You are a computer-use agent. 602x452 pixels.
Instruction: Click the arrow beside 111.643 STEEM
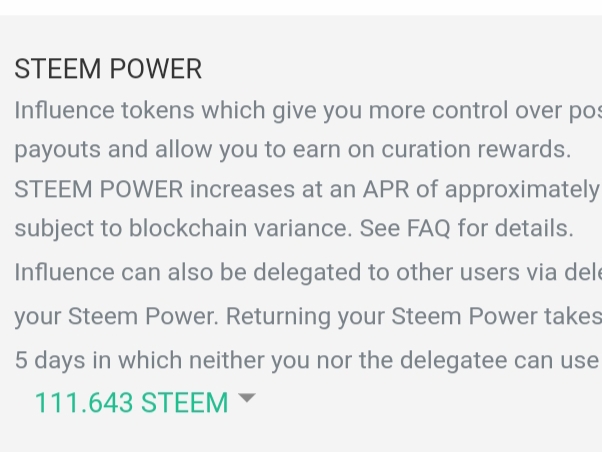coord(247,400)
